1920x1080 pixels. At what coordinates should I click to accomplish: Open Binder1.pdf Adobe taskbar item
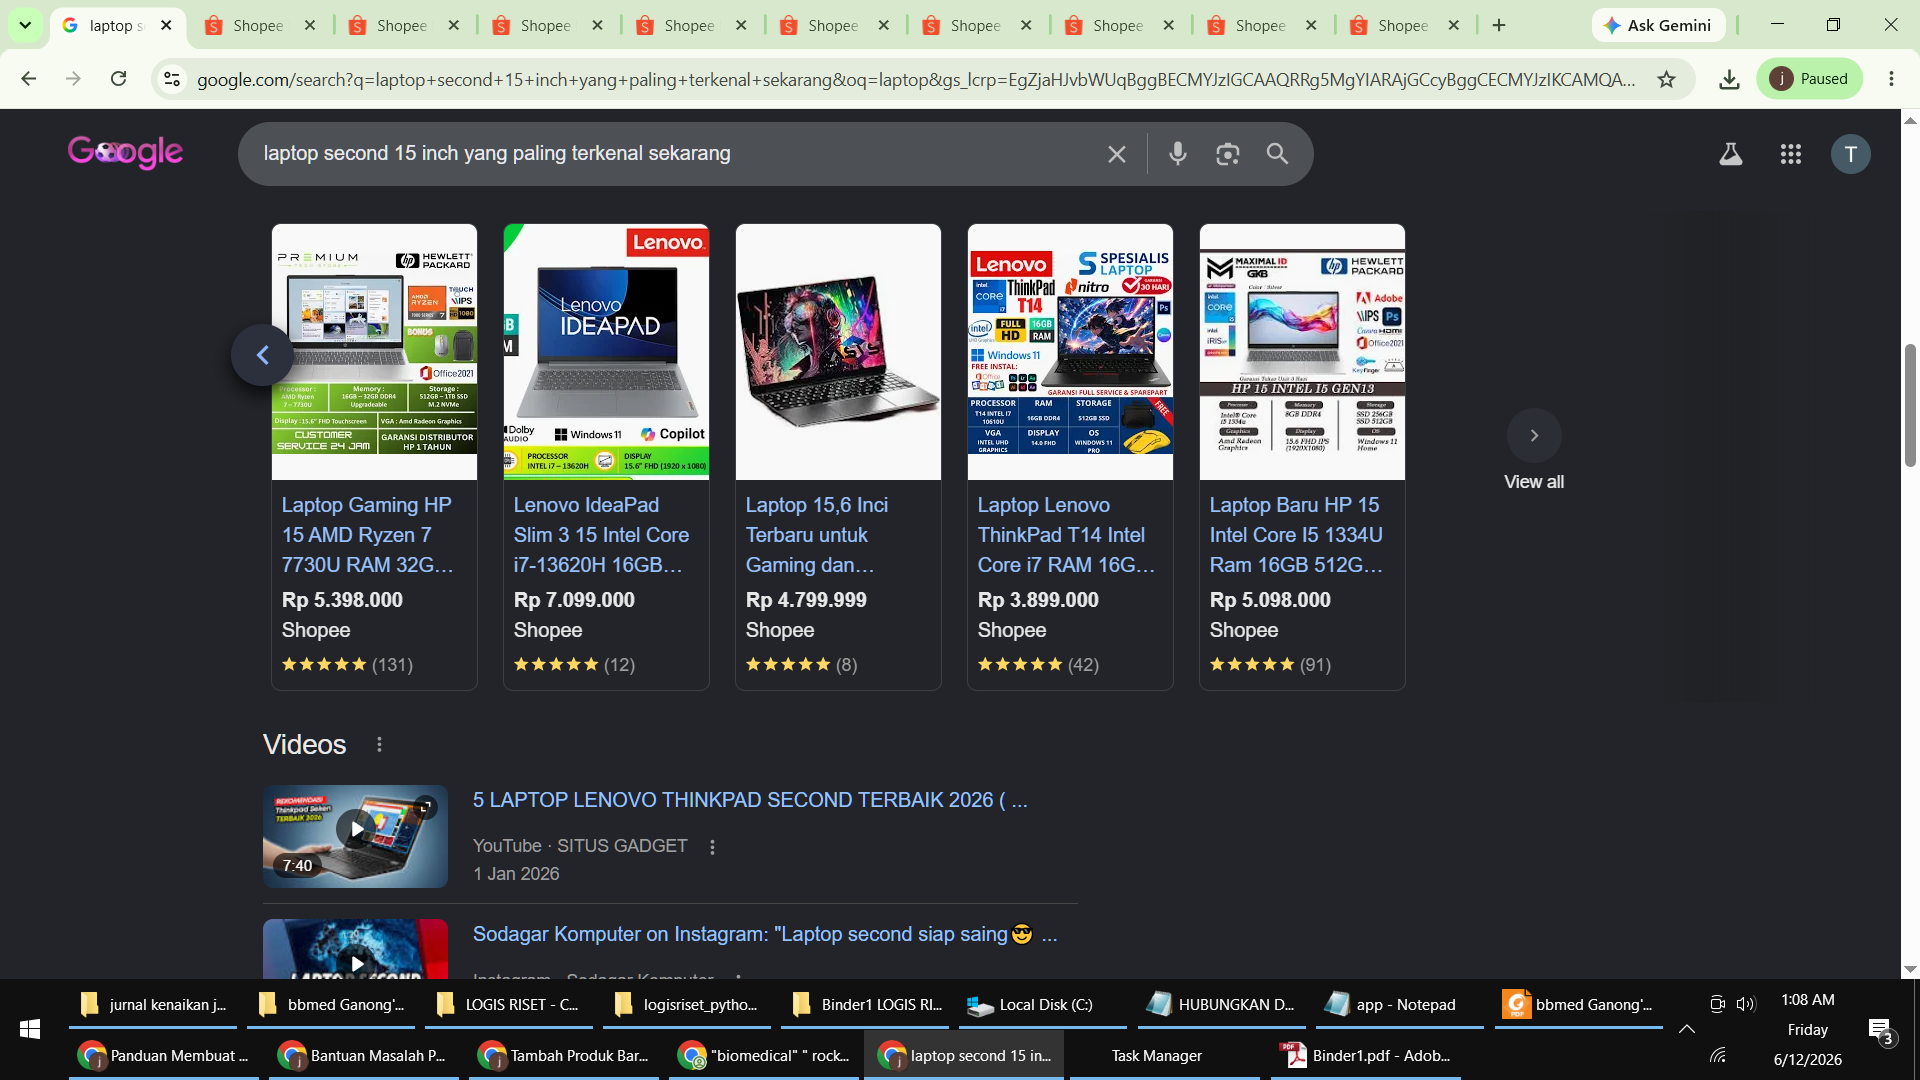point(1366,1056)
